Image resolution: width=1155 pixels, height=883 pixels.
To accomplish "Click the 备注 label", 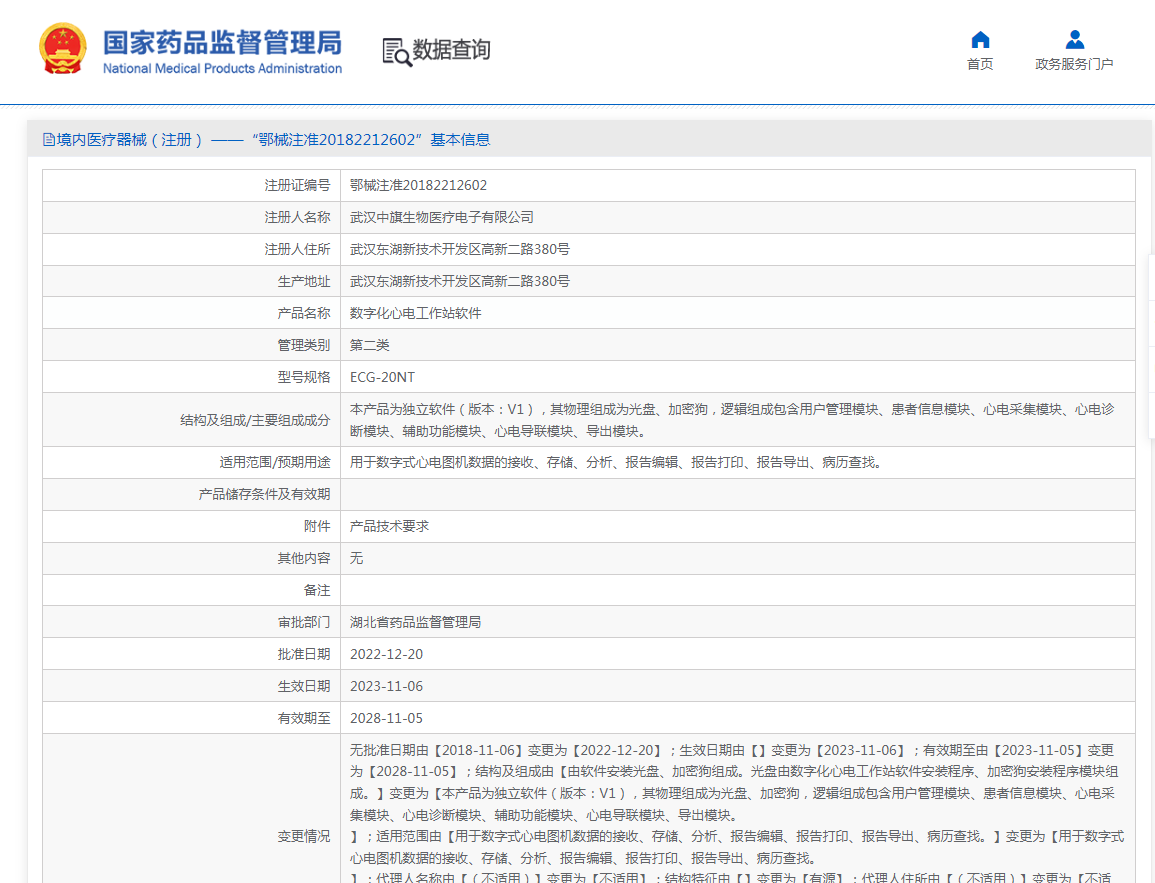I will click(x=317, y=590).
